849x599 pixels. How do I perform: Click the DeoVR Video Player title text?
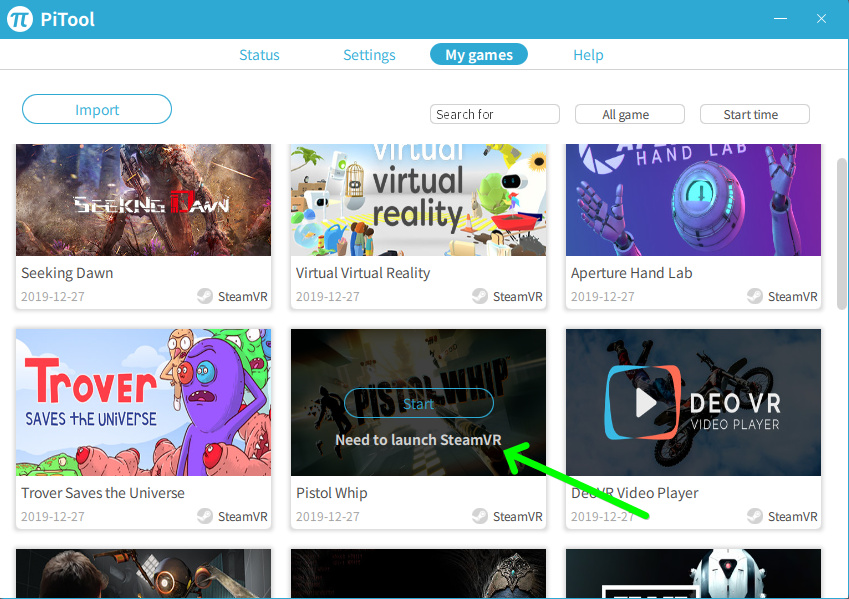(635, 493)
